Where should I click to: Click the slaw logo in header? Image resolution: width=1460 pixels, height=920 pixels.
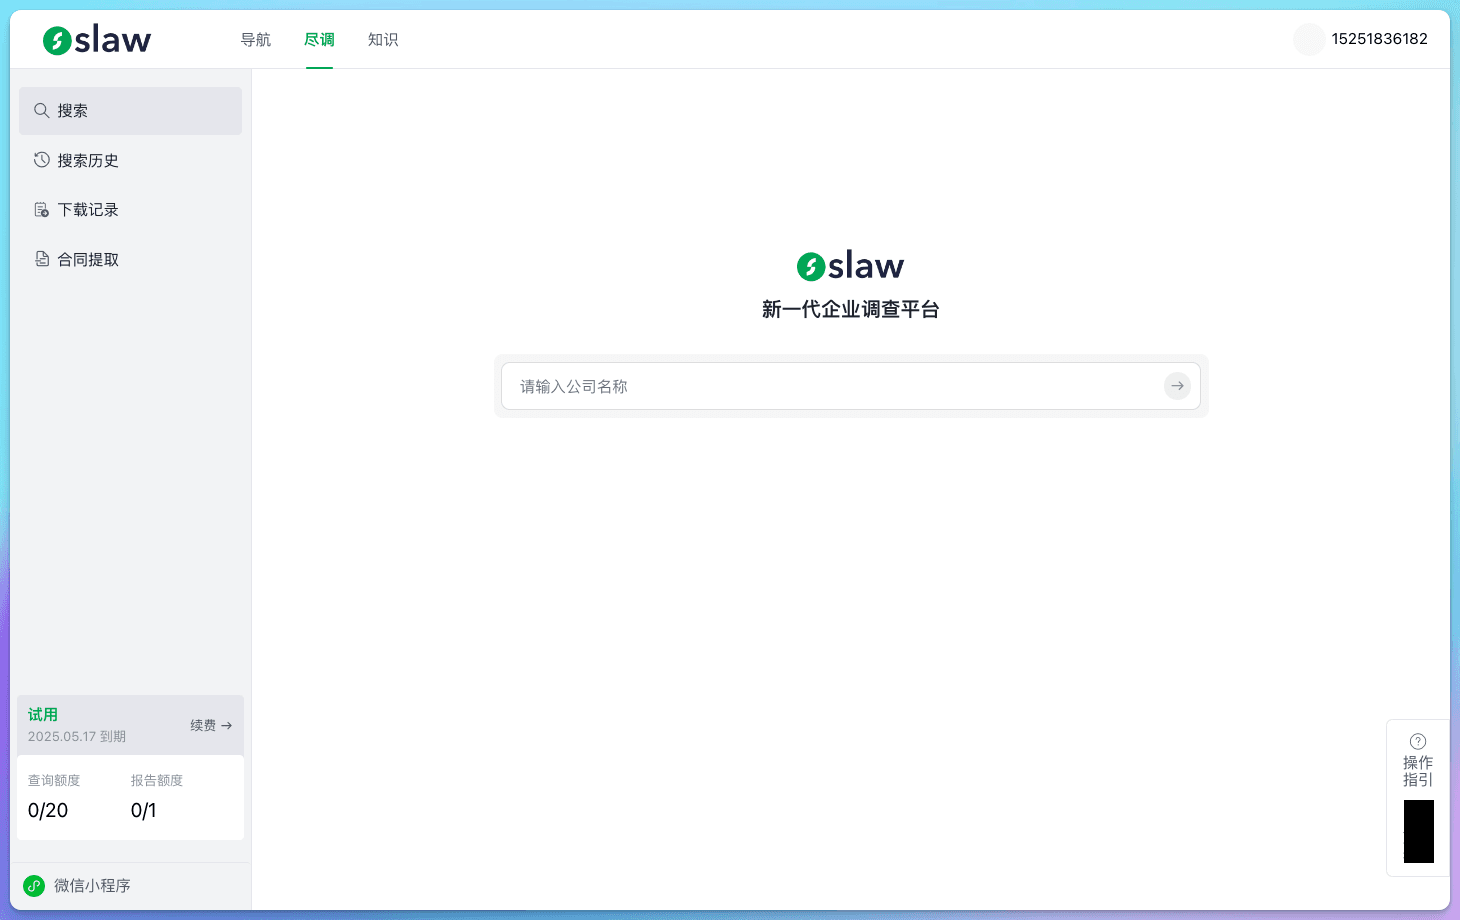point(97,40)
